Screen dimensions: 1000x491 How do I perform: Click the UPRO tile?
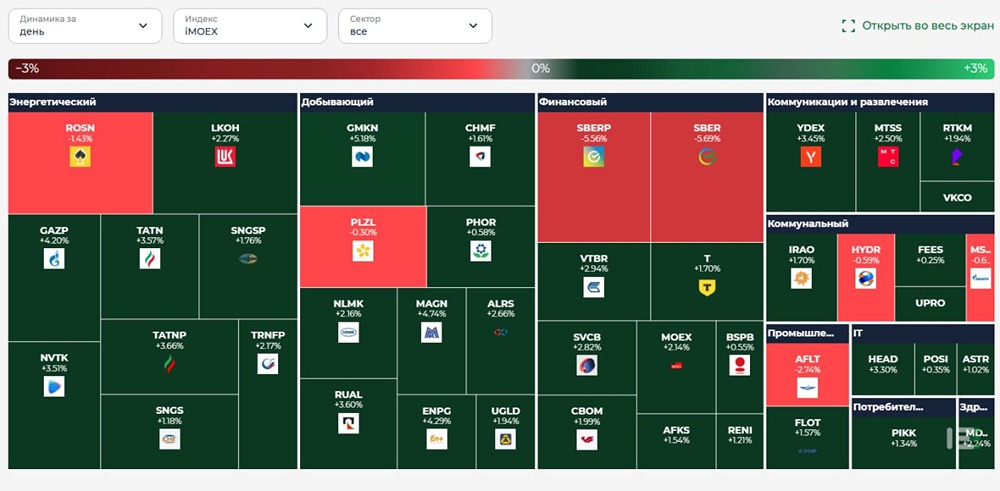pyautogui.click(x=930, y=304)
